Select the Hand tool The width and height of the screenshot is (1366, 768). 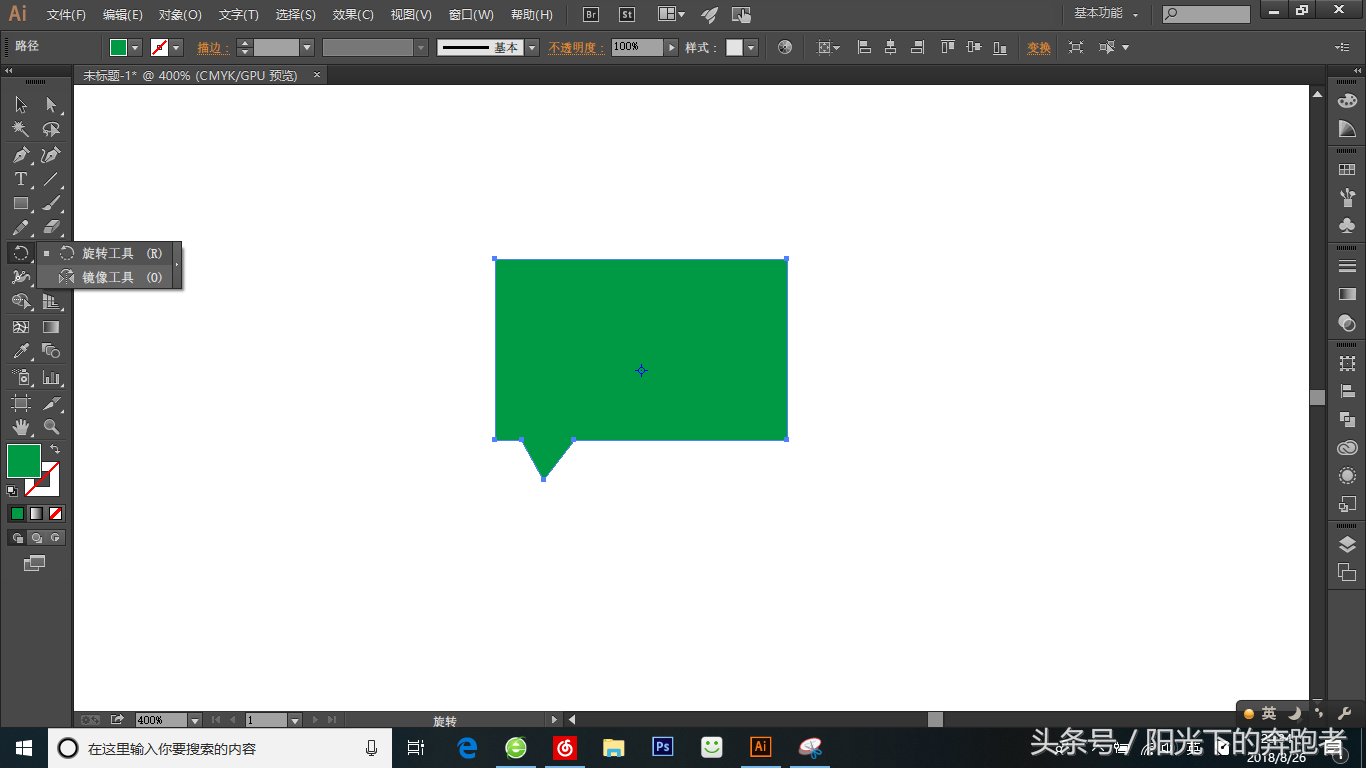pos(20,427)
